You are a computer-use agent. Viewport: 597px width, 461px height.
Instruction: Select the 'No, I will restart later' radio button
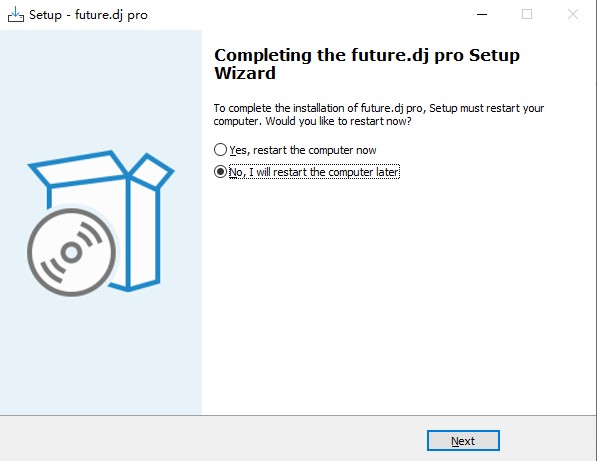pos(220,172)
